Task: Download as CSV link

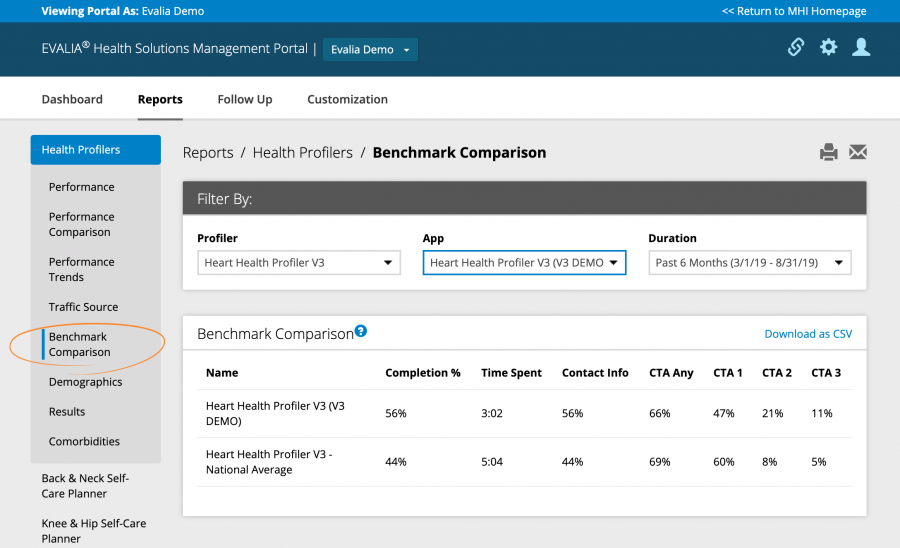Action: (x=808, y=334)
